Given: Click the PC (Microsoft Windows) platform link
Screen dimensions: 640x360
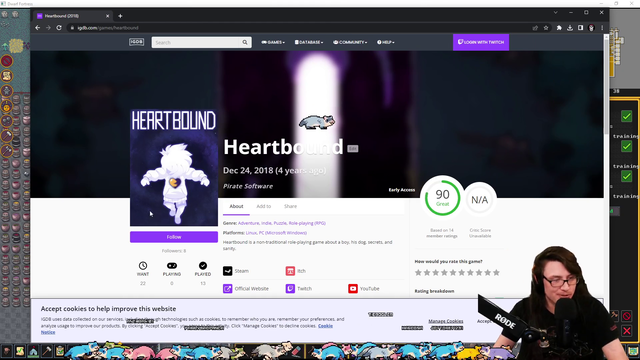Looking at the screenshot, I should pyautogui.click(x=282, y=233).
